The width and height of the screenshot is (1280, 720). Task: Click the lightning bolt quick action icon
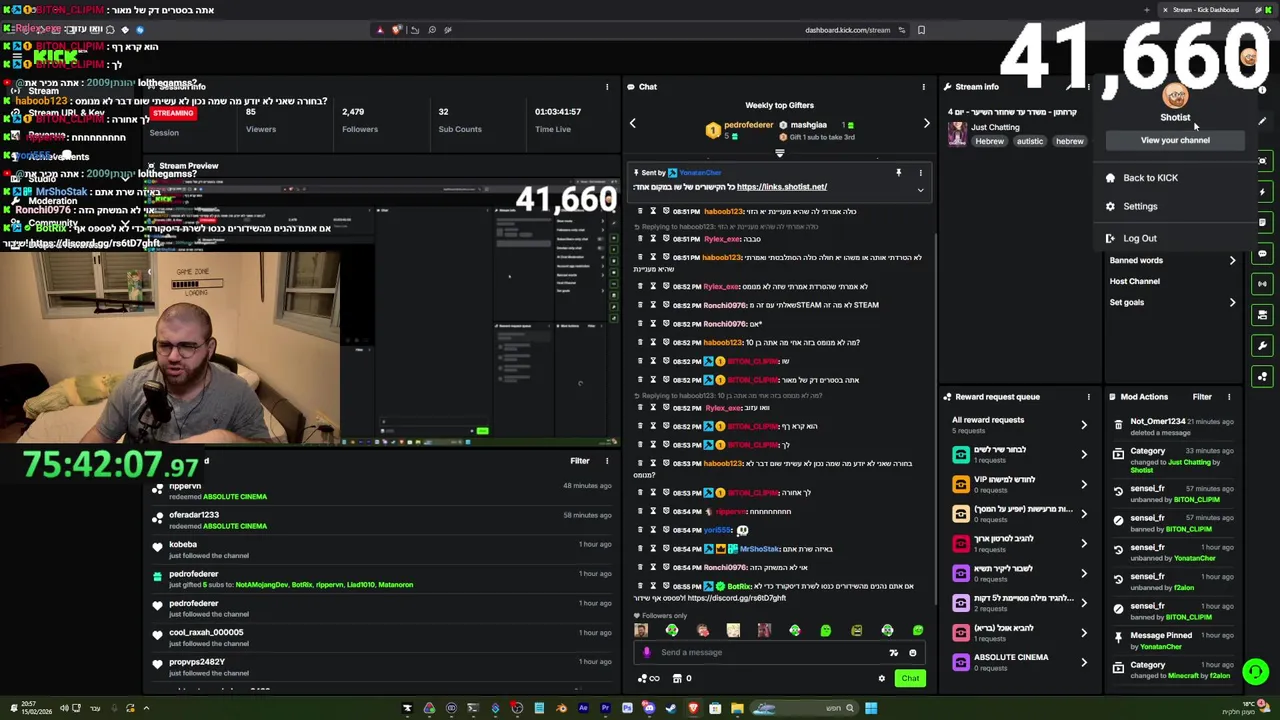1263,192
